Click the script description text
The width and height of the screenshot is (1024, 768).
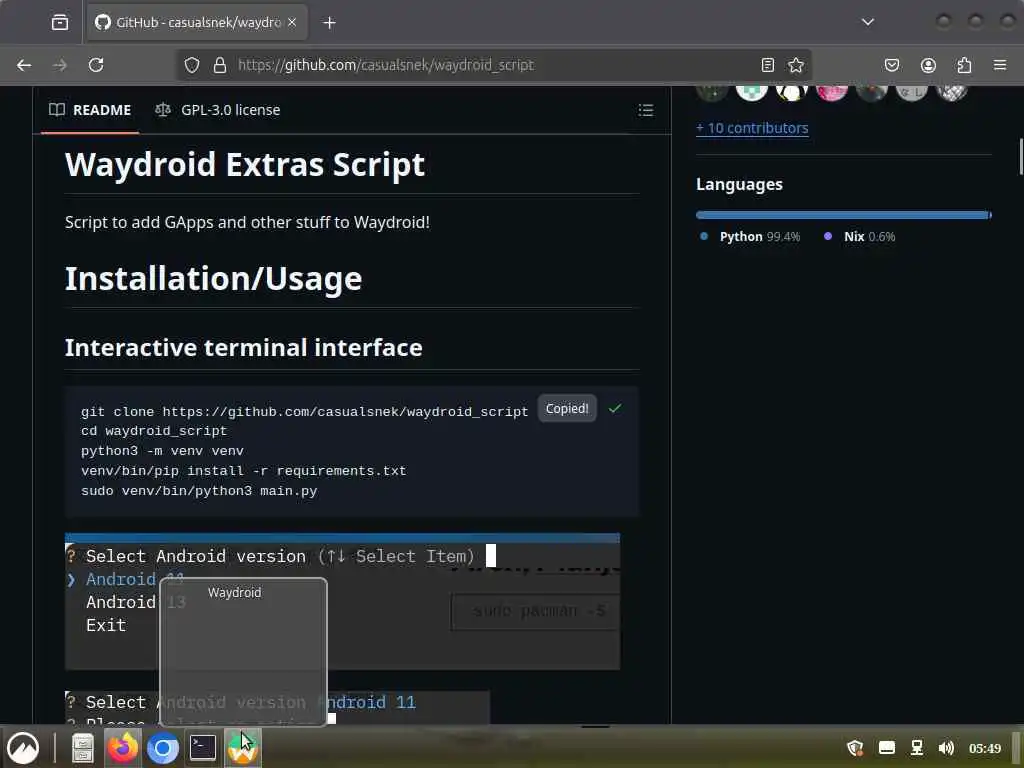[248, 222]
